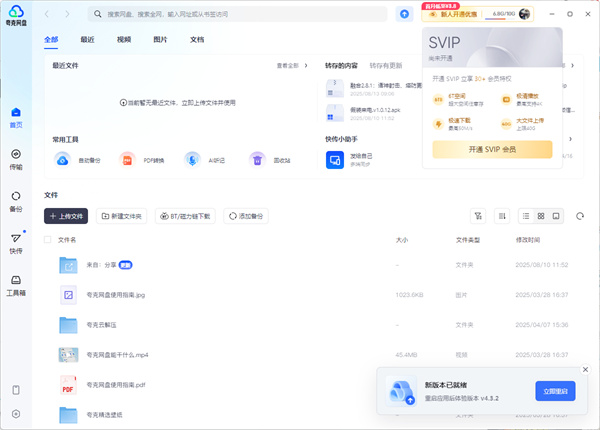Refresh the file list
Image resolution: width=600 pixels, height=430 pixels.
[580, 216]
